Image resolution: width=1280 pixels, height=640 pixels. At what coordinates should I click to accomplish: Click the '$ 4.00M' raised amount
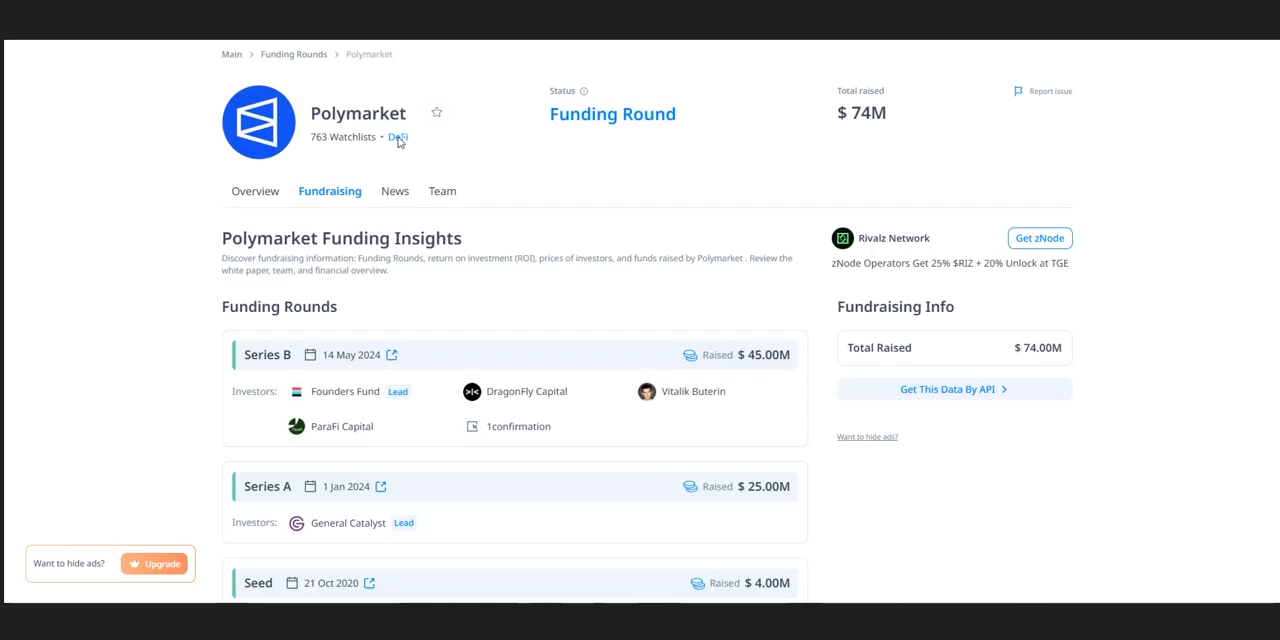(x=767, y=583)
